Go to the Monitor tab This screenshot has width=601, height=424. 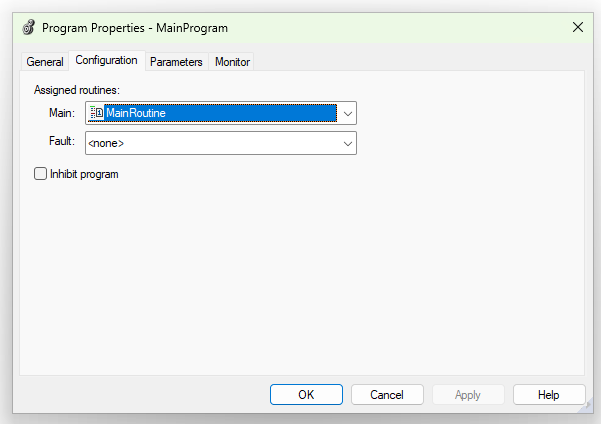tap(232, 62)
